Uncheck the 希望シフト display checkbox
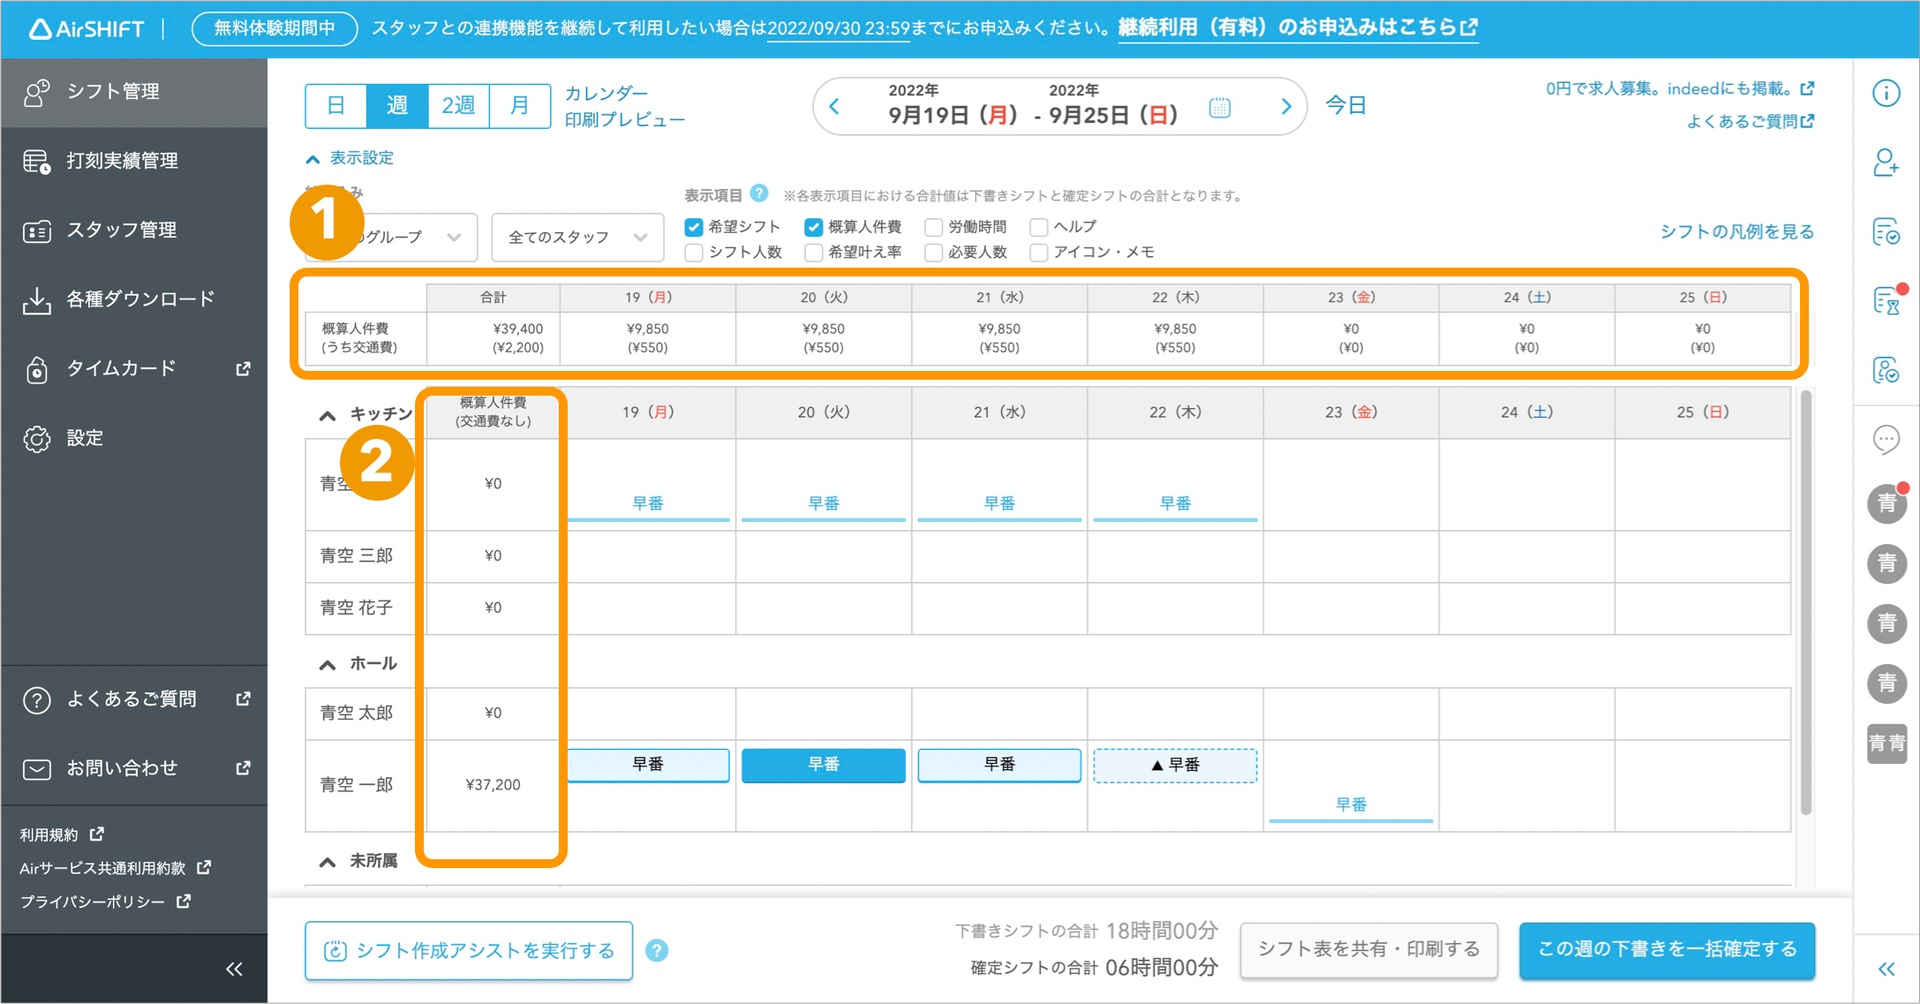Viewport: 1920px width, 1004px height. (693, 226)
